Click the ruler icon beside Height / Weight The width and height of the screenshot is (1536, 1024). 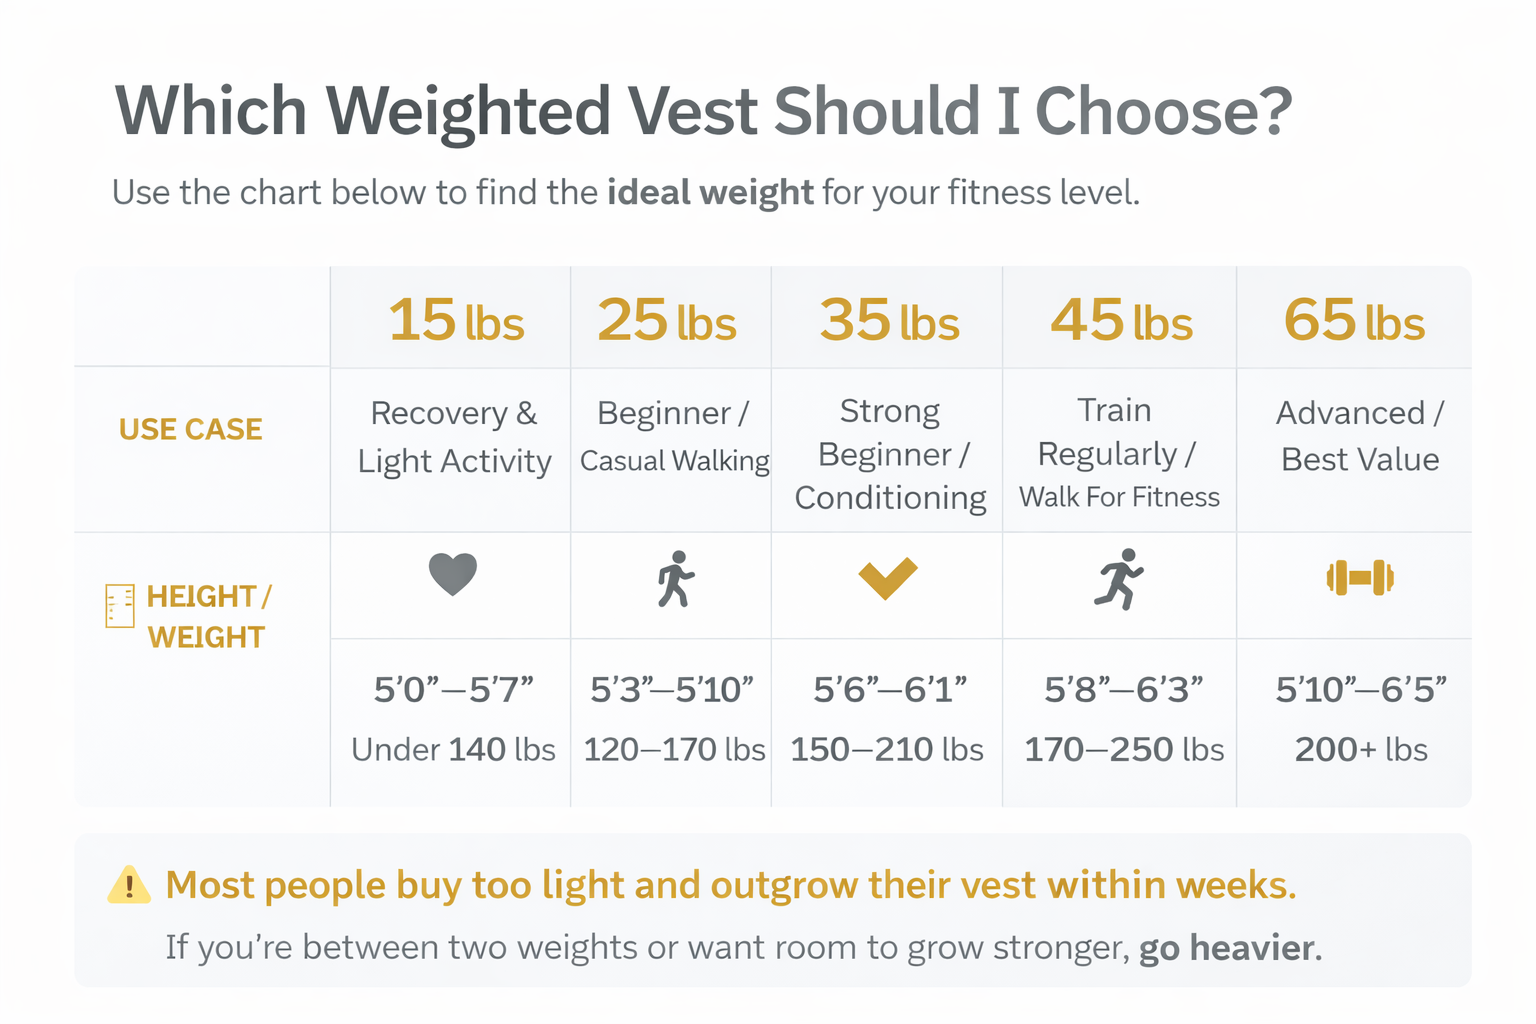120,606
